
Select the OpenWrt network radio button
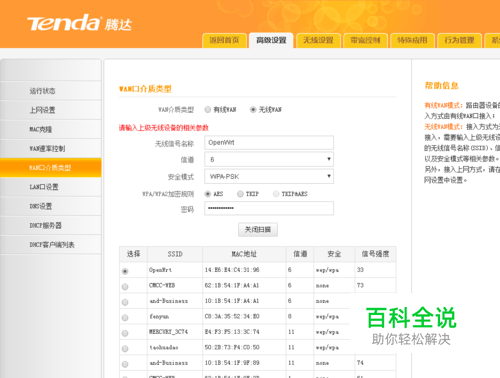(125, 271)
